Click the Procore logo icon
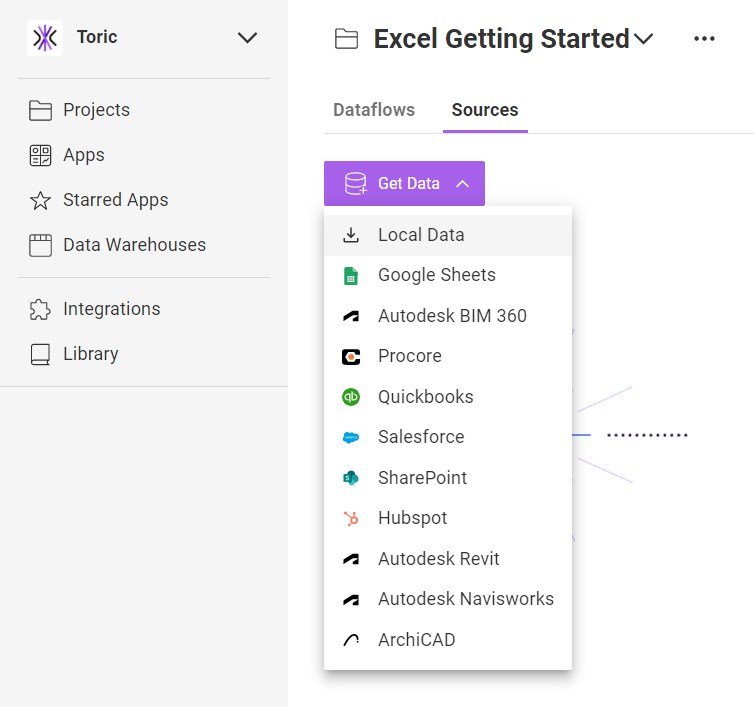The height and width of the screenshot is (707, 754). pos(351,356)
